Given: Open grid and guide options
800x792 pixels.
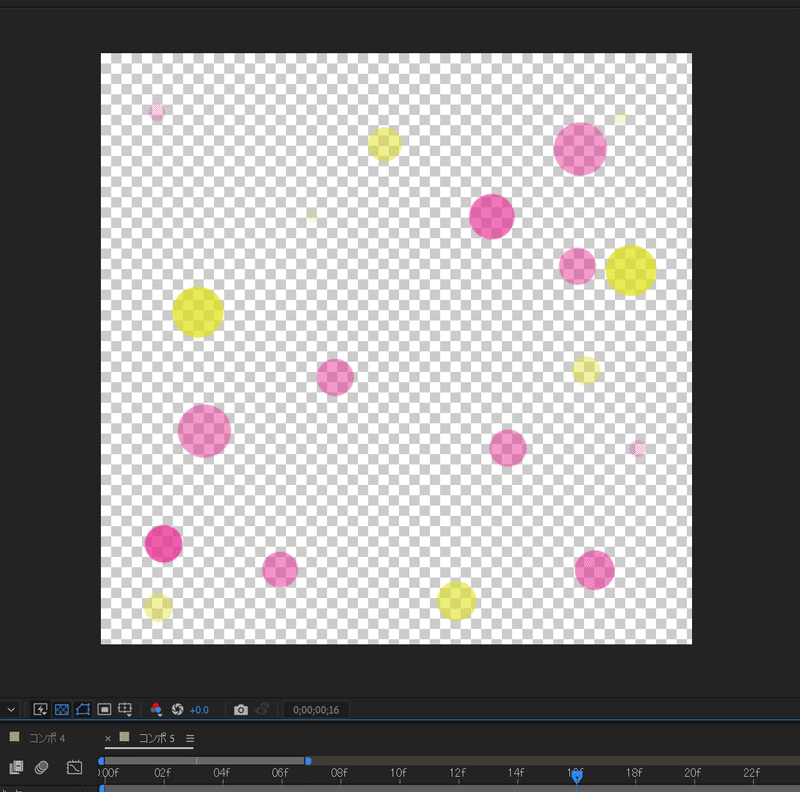Looking at the screenshot, I should pos(125,709).
